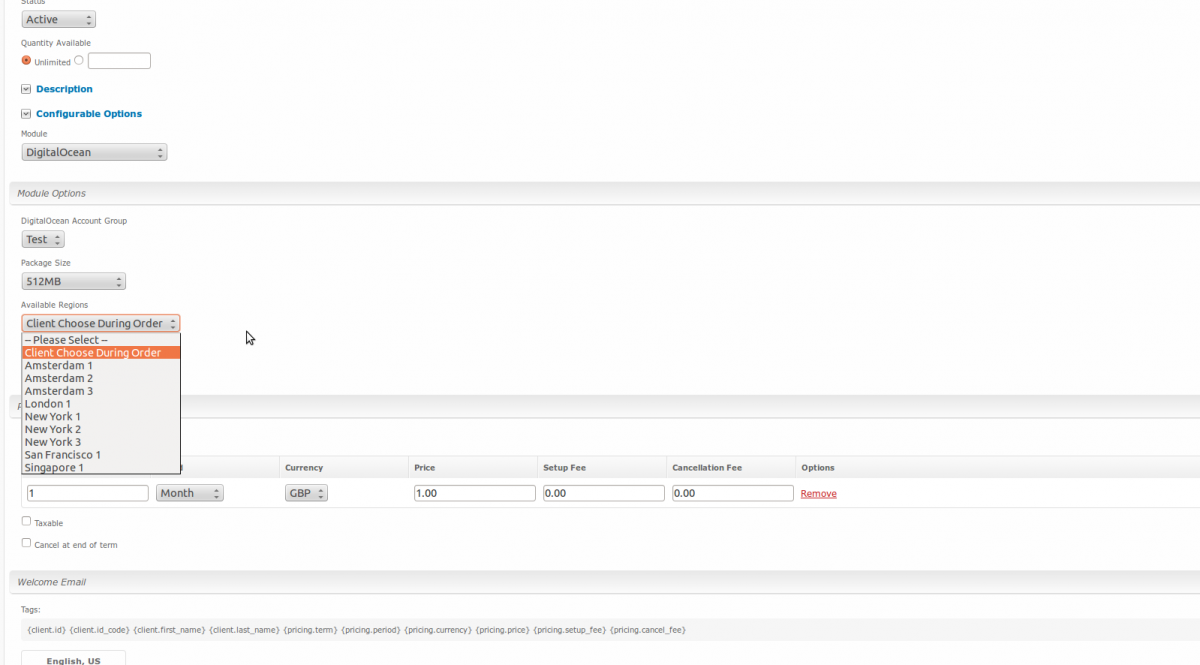Select New York 3 from regions list
This screenshot has height=665, width=1200.
pos(101,442)
